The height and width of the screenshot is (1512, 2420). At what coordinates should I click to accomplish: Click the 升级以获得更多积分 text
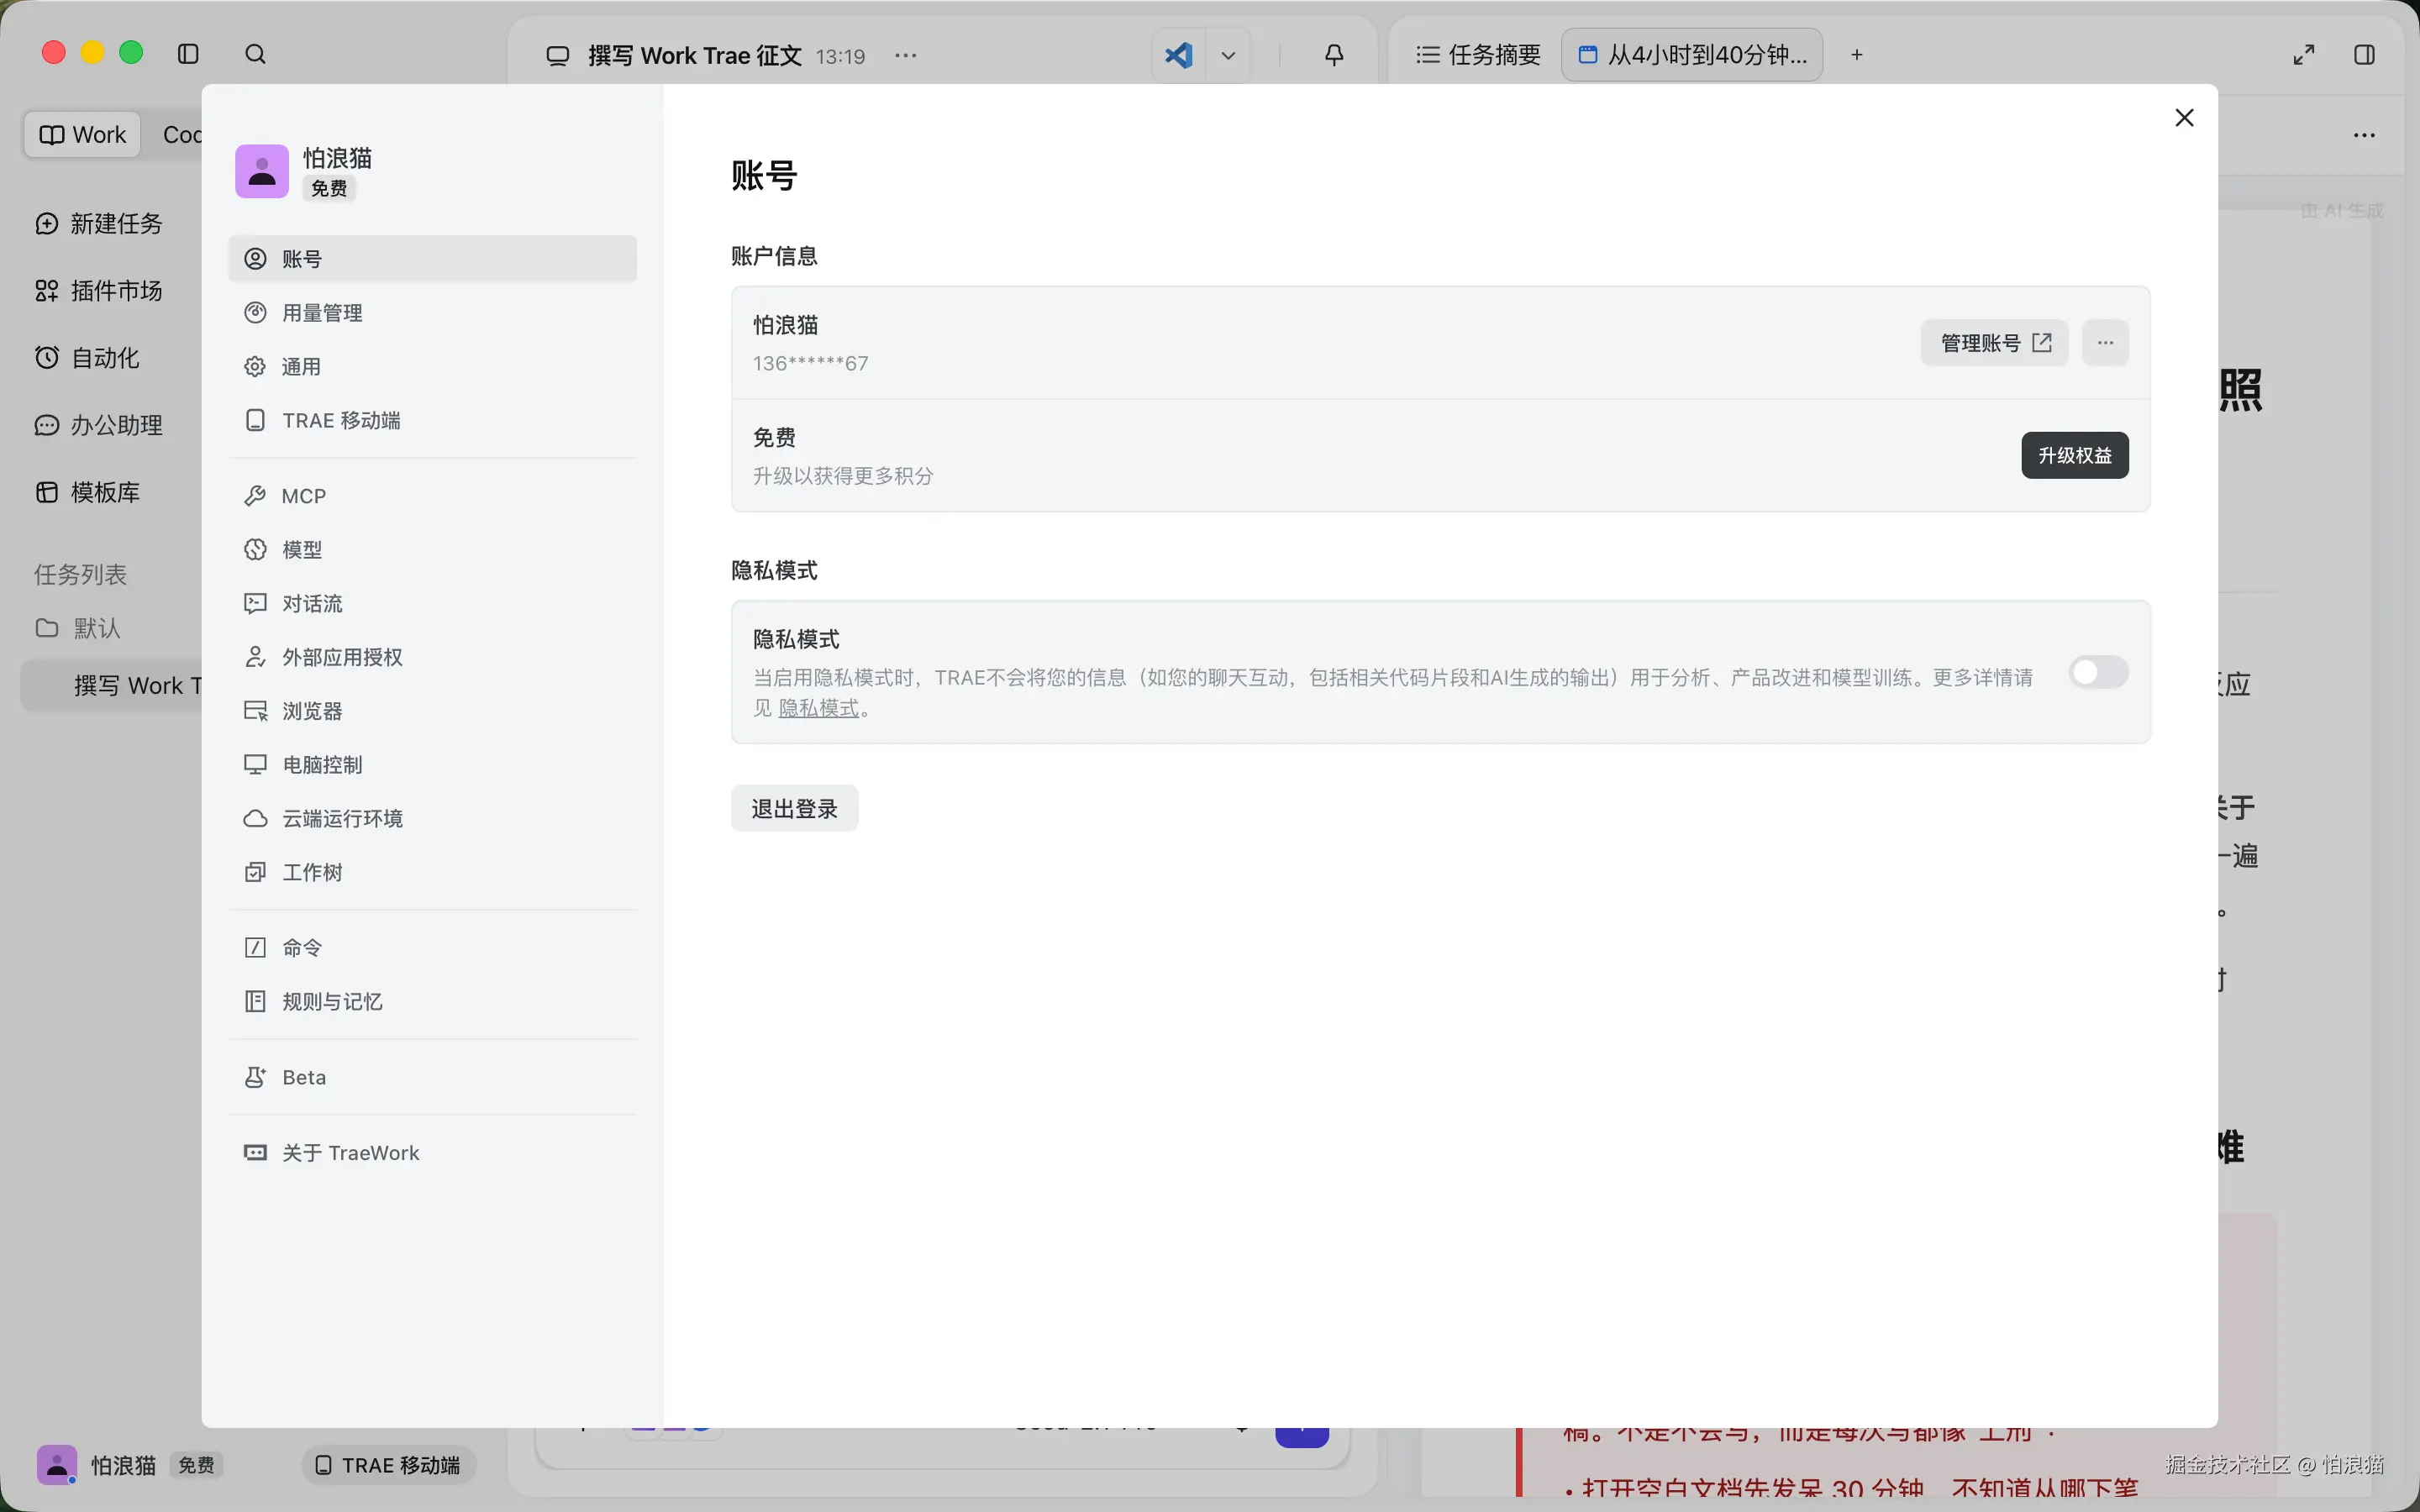[x=843, y=476]
